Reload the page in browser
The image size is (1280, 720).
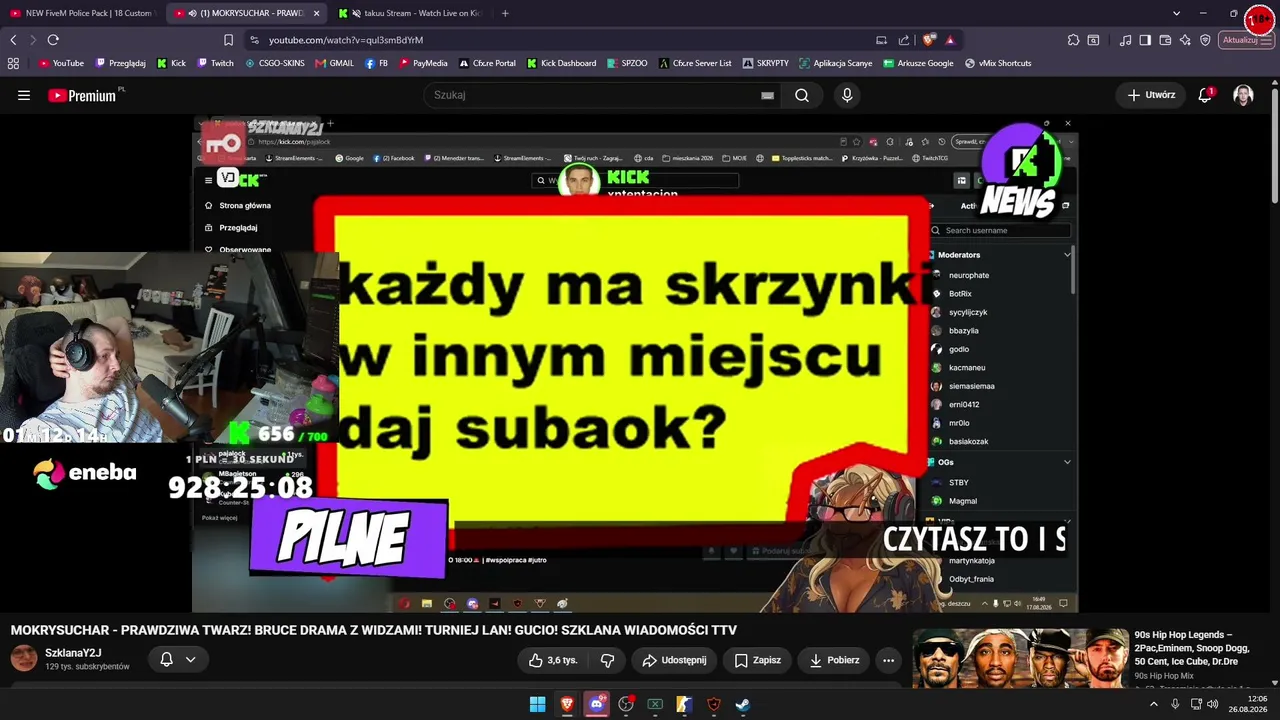click(x=53, y=40)
